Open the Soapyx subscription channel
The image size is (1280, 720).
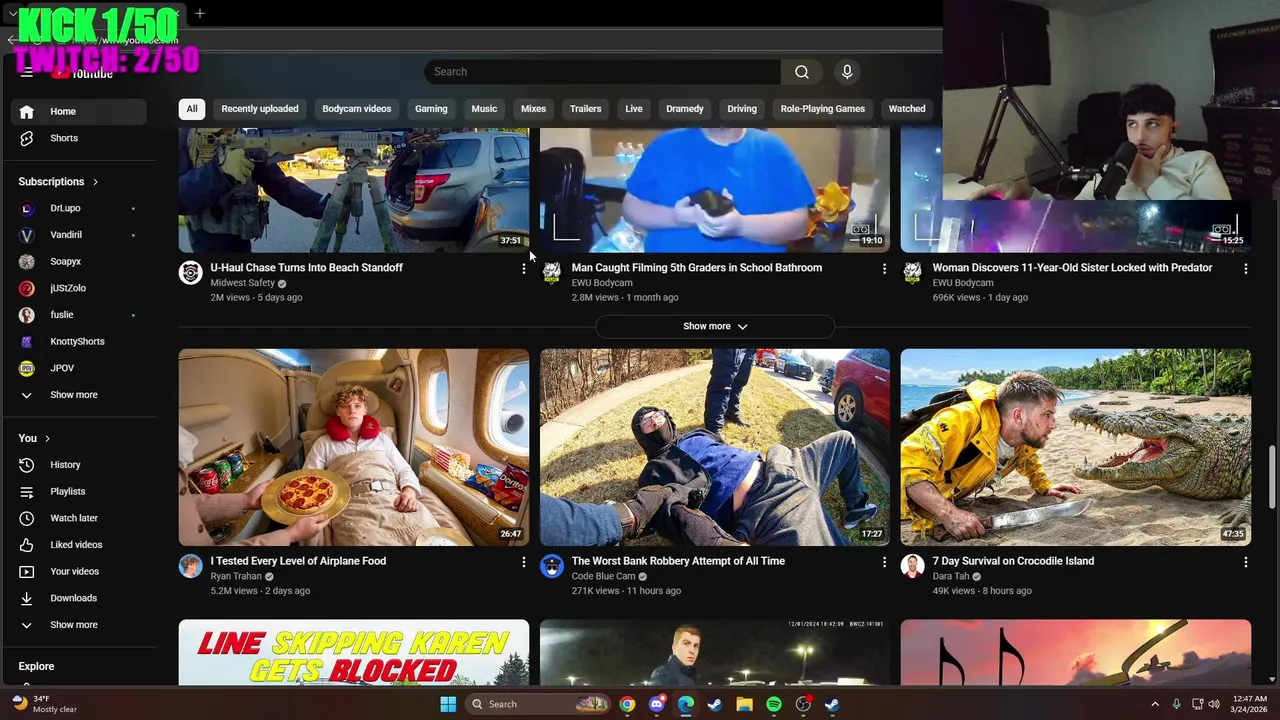coord(78,261)
